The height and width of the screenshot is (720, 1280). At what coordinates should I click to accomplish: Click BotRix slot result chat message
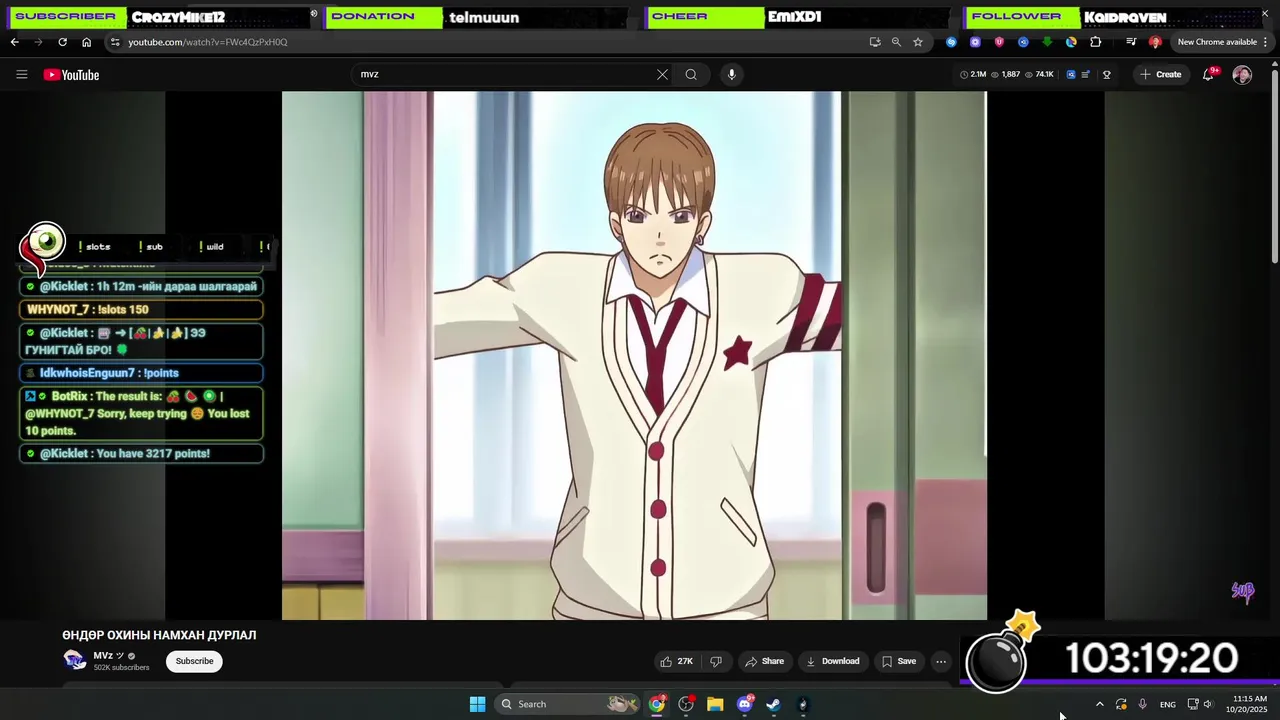[x=141, y=414]
